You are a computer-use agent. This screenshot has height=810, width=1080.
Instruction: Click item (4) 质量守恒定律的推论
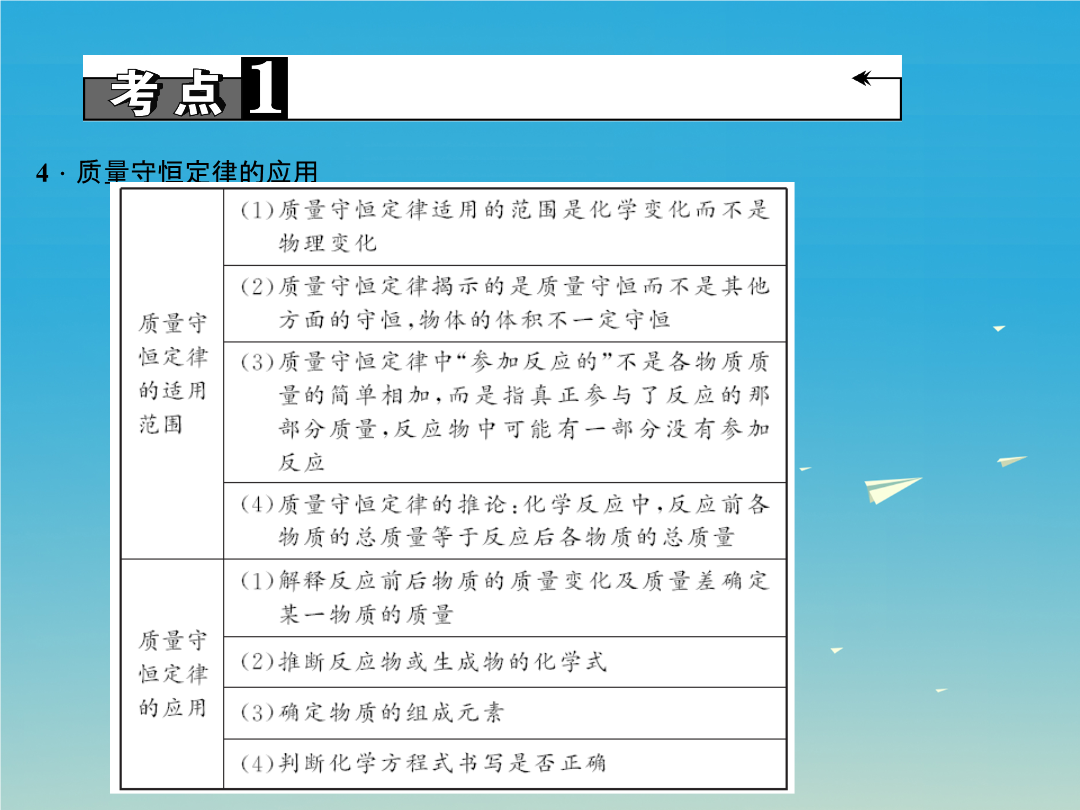click(x=505, y=521)
